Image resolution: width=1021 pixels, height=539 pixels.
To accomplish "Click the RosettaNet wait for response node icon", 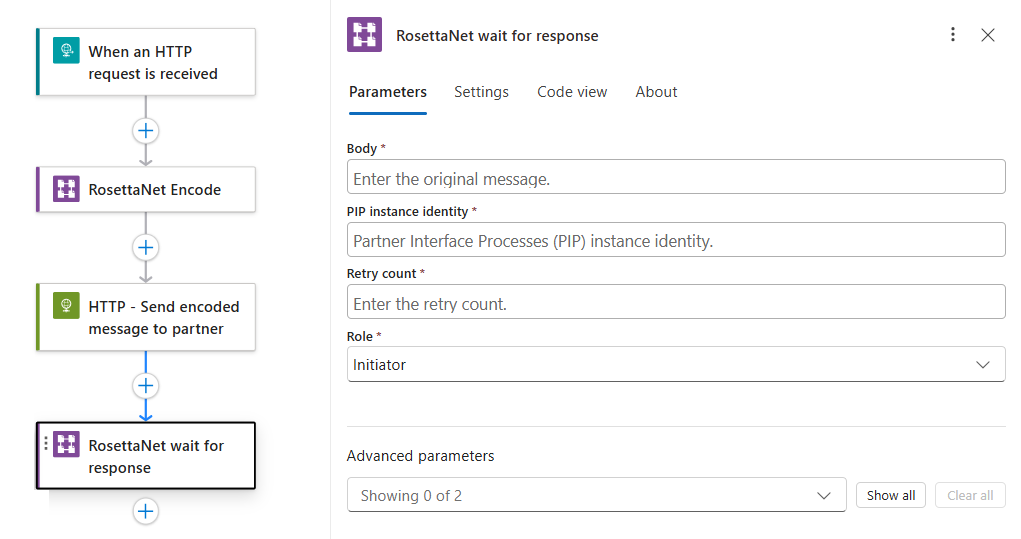I will coord(66,444).
